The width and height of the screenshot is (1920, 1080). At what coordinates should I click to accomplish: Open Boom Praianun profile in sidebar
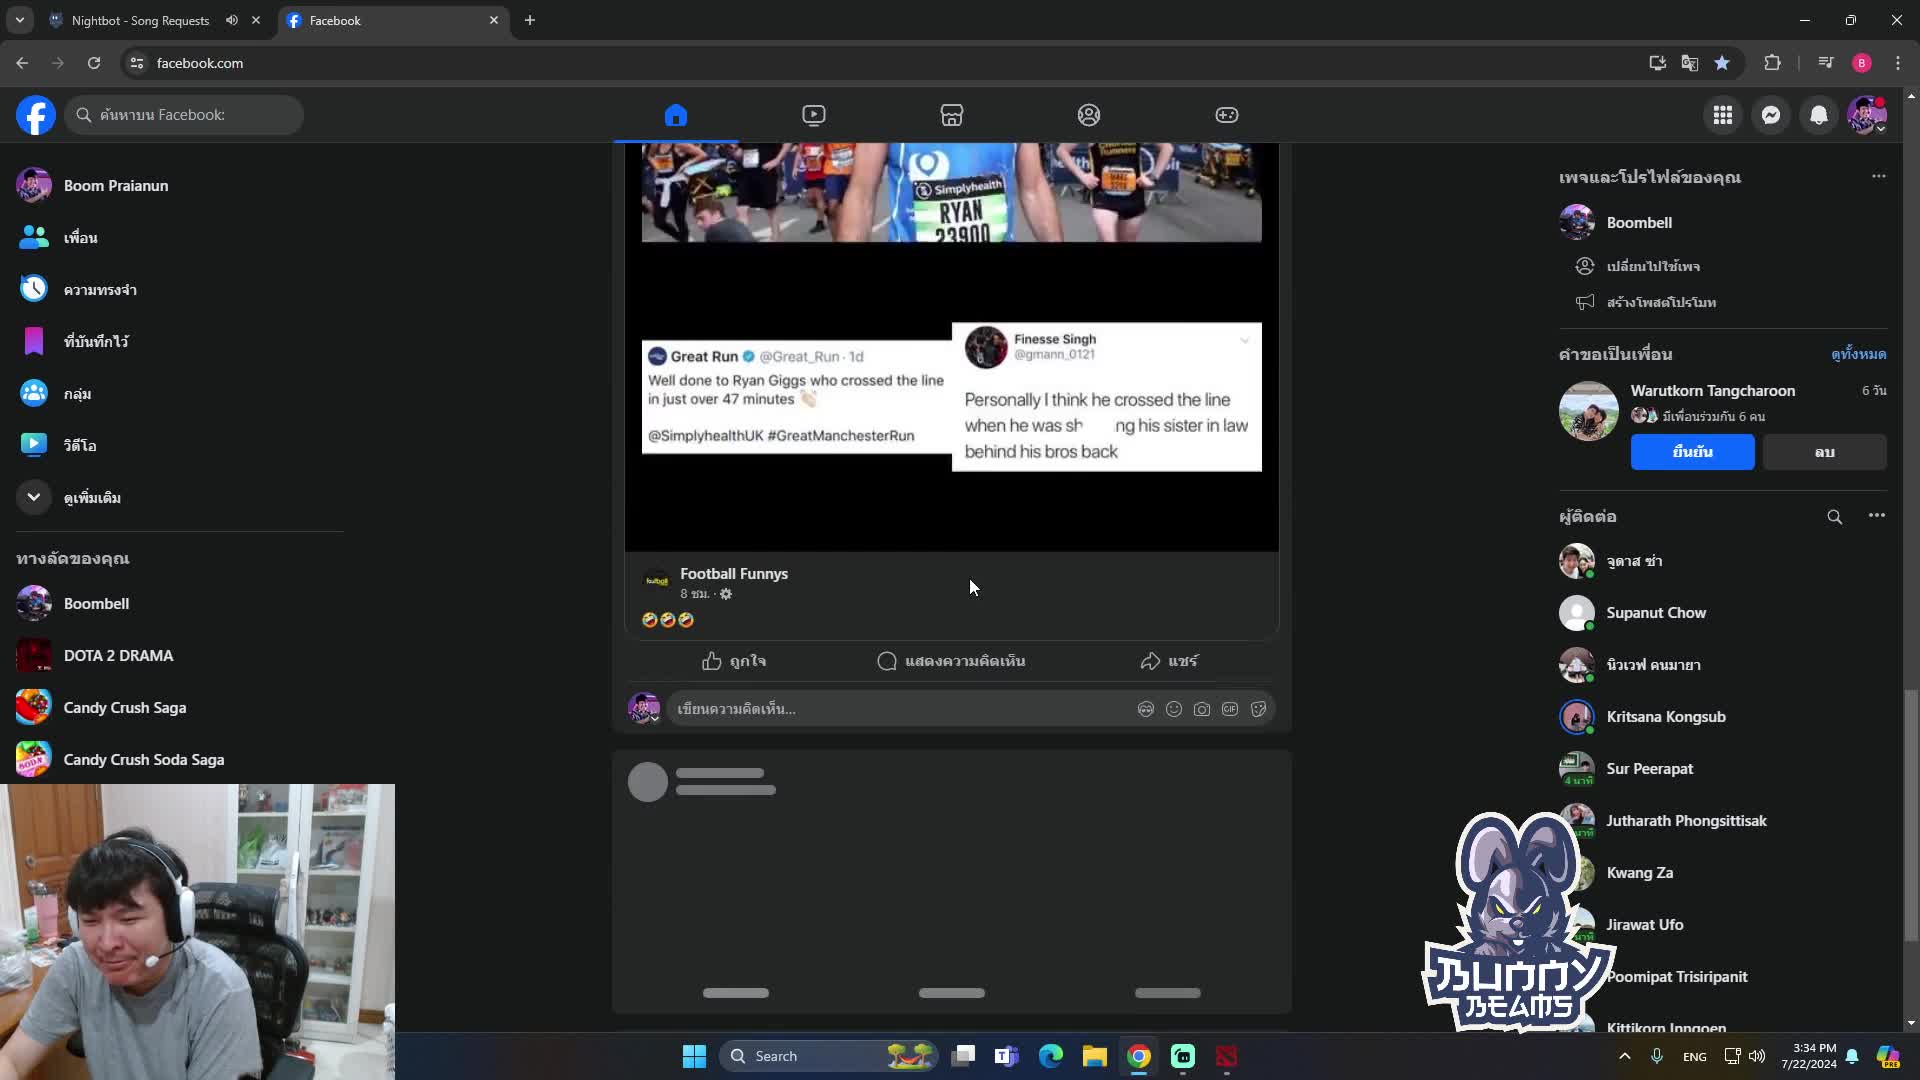tap(180, 186)
